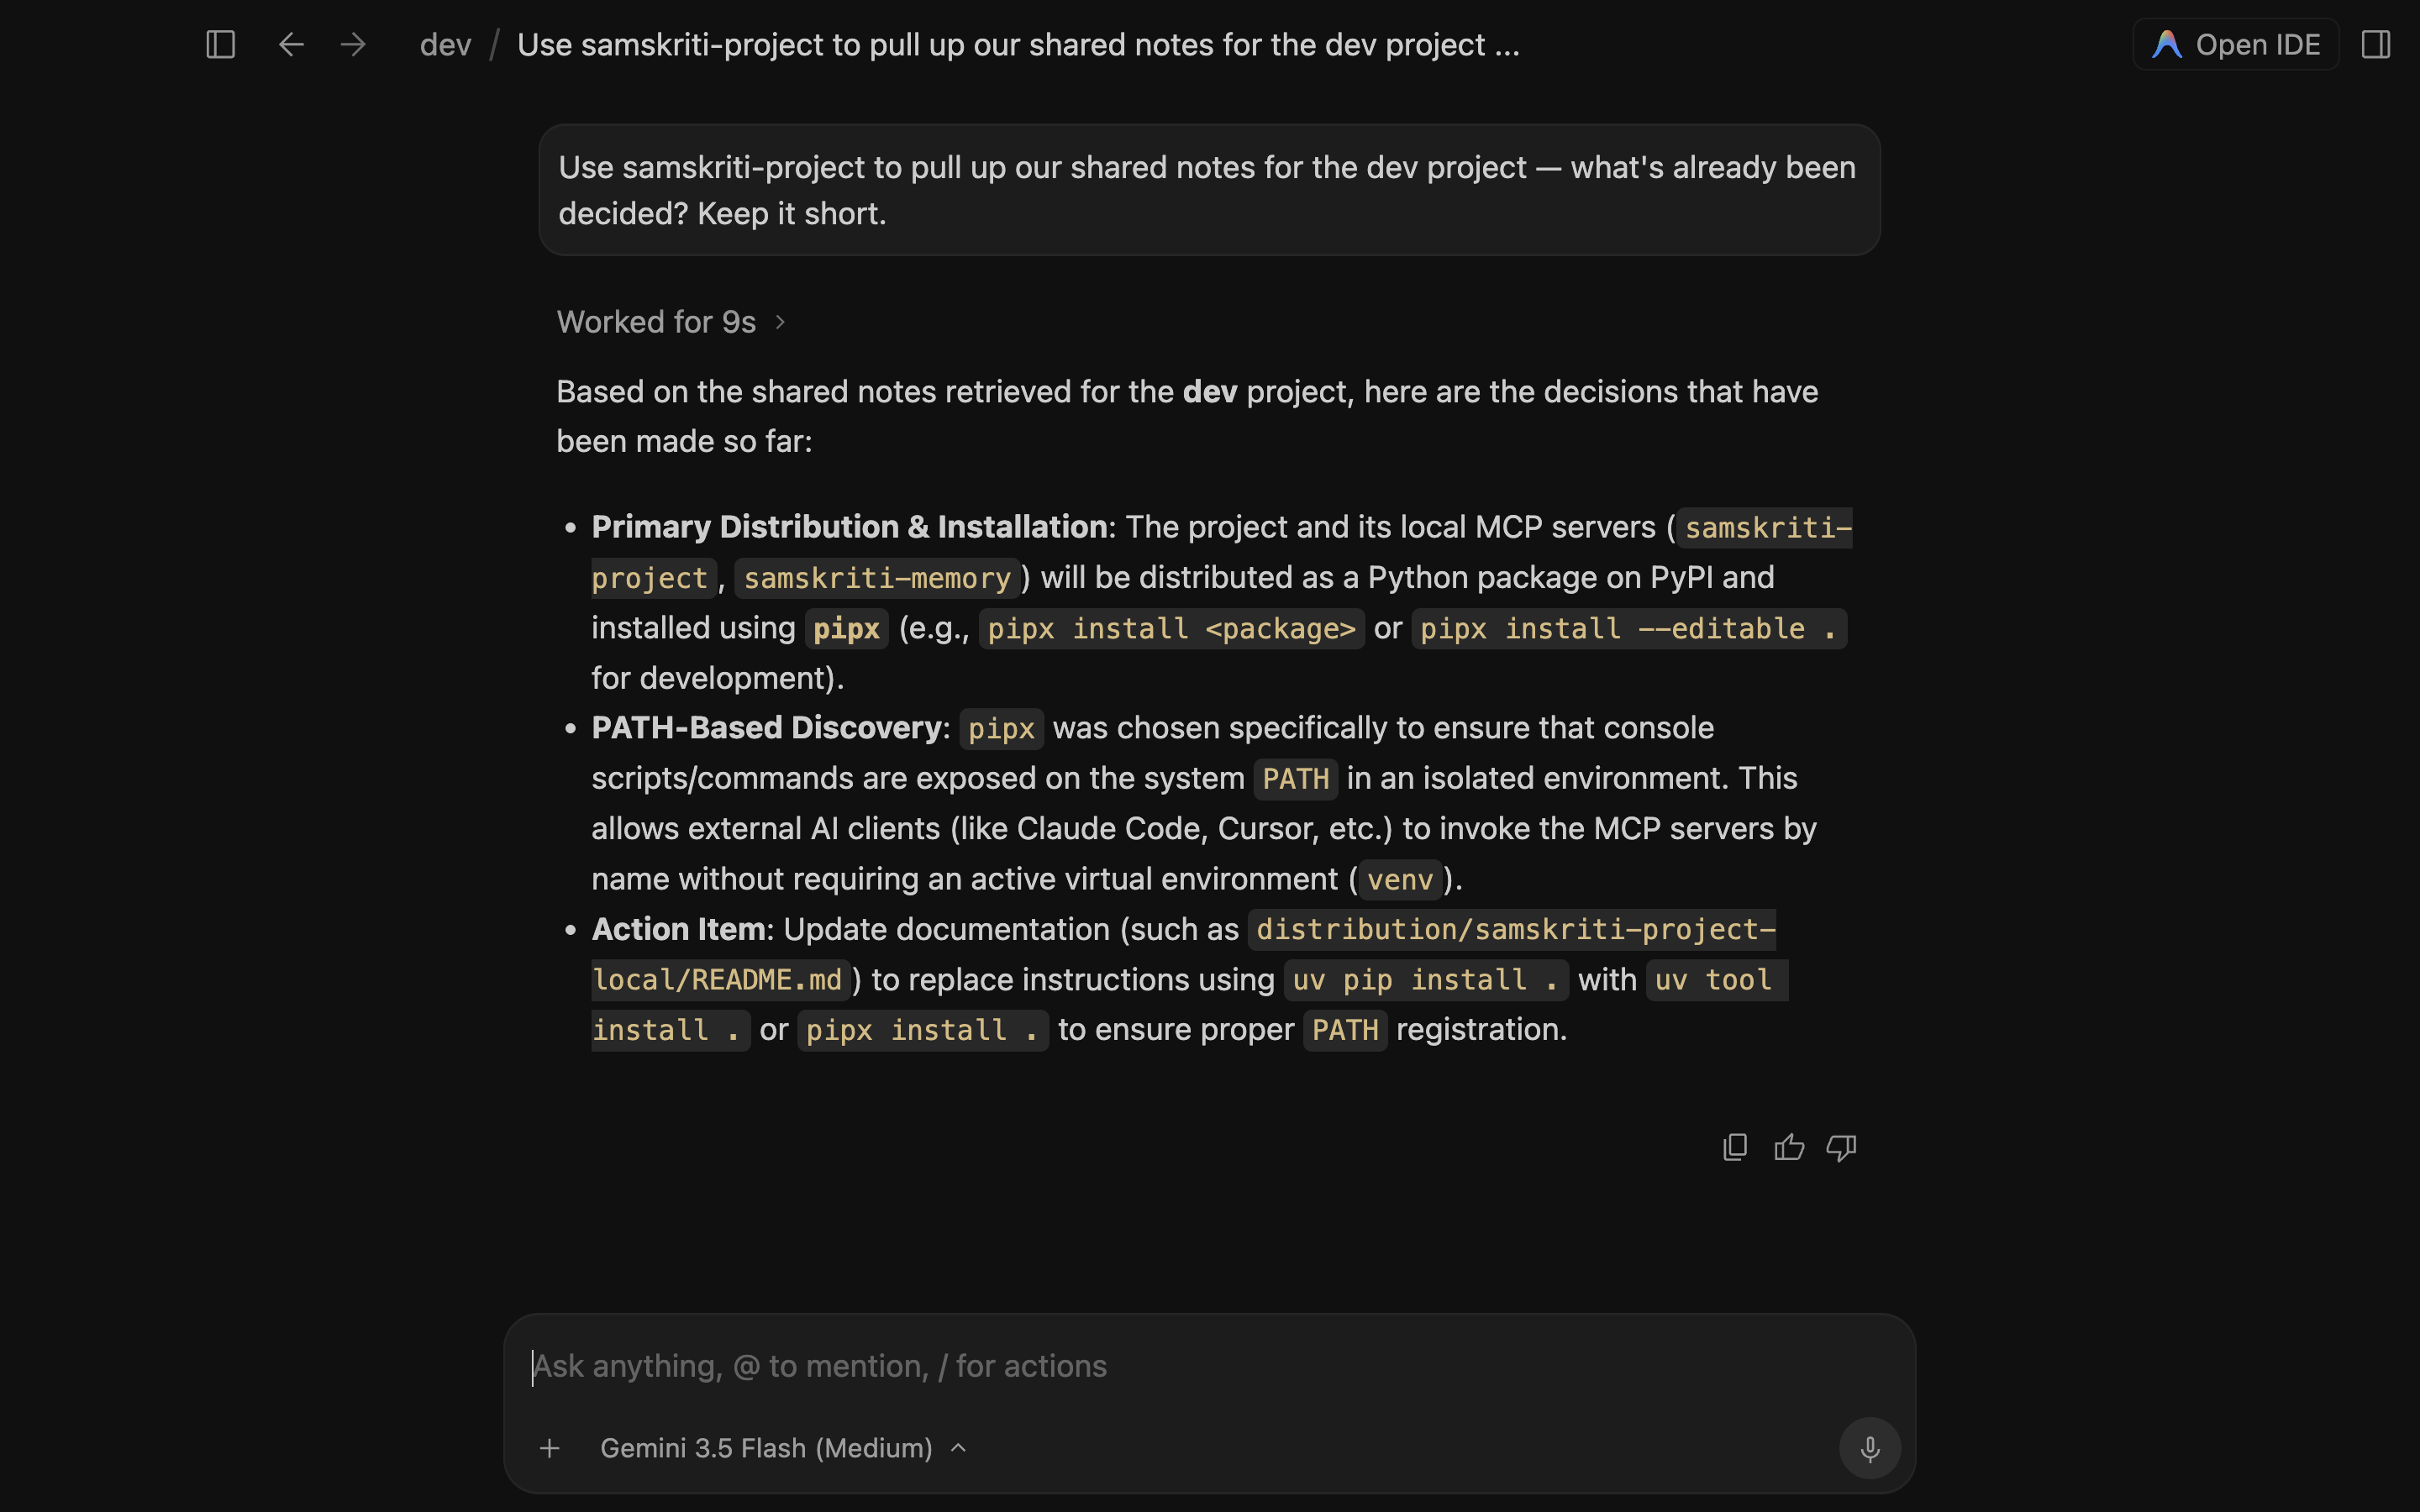The image size is (2420, 1512).
Task: Select the conversation title in the breadcrumb
Action: click(x=1018, y=45)
